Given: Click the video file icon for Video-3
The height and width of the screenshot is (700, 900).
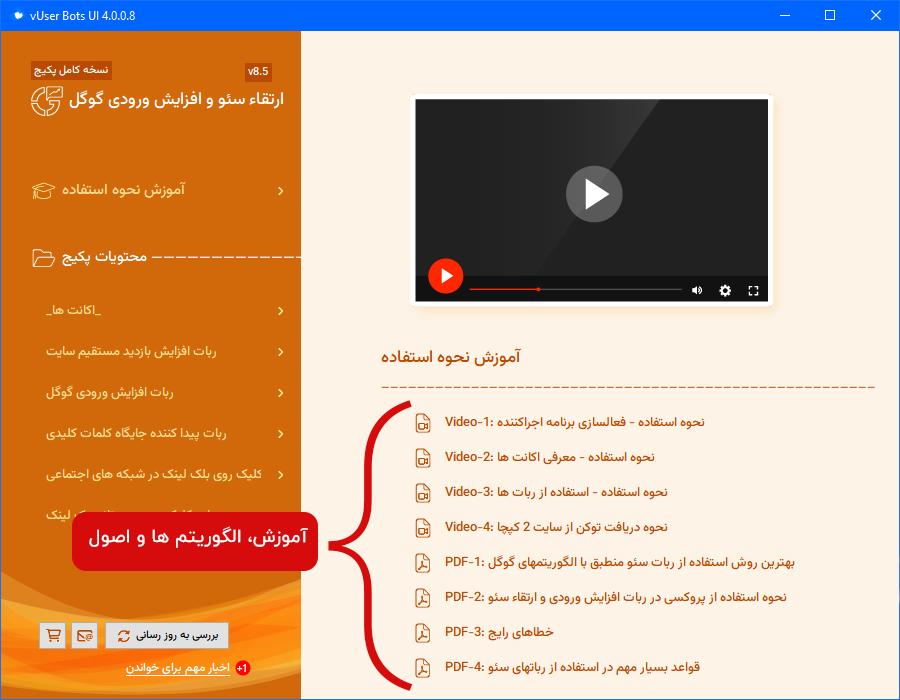Looking at the screenshot, I should coord(423,493).
